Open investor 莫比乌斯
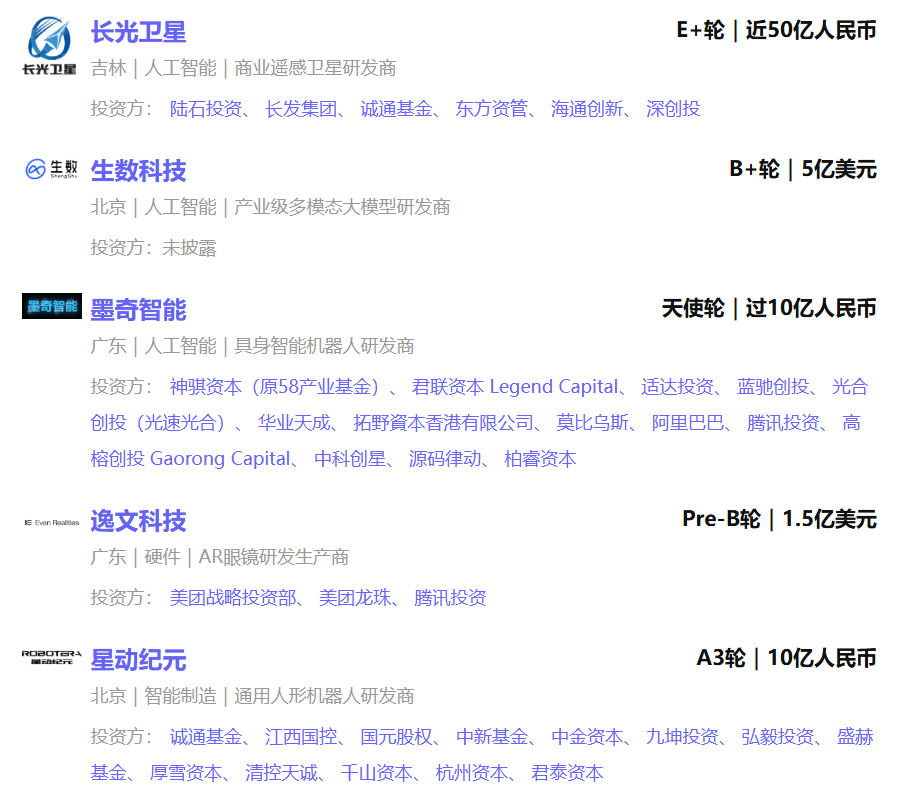 tap(592, 423)
